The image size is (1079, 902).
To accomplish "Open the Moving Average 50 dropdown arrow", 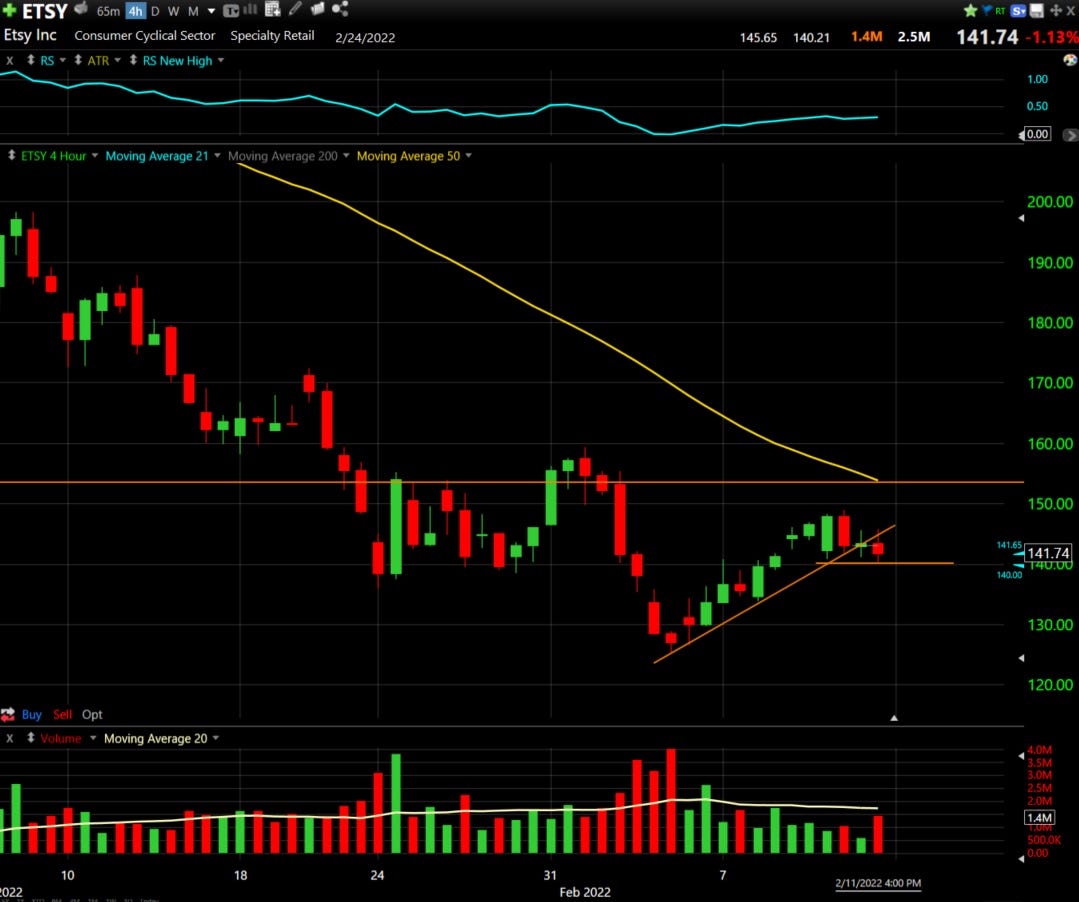I will click(x=469, y=155).
